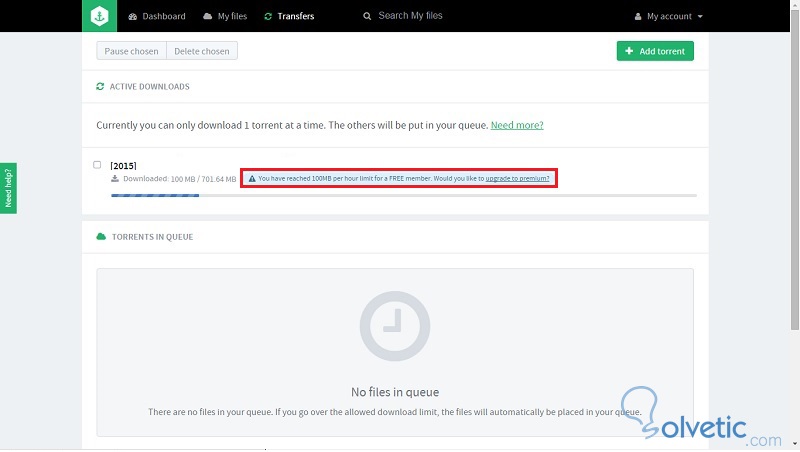The height and width of the screenshot is (452, 800).
Task: Open the Transfers tab
Action: click(x=289, y=16)
